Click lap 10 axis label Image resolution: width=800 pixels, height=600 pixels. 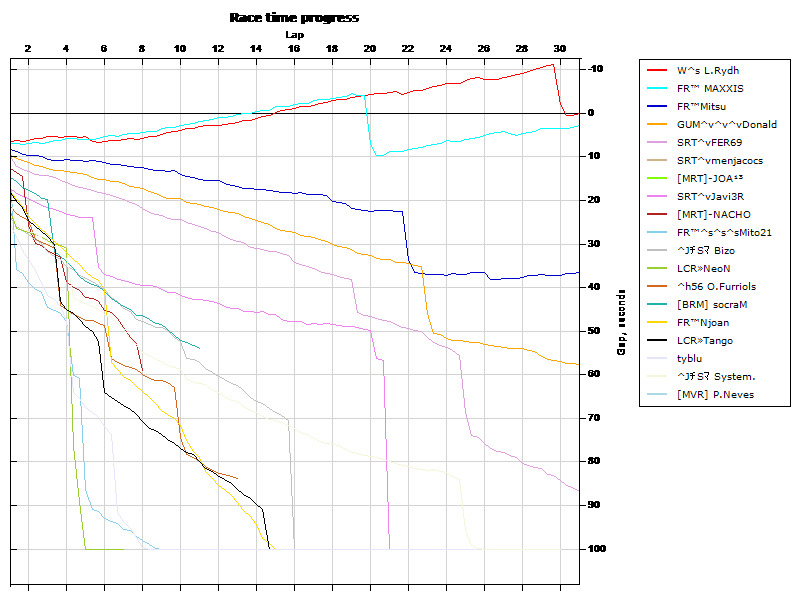click(x=180, y=48)
